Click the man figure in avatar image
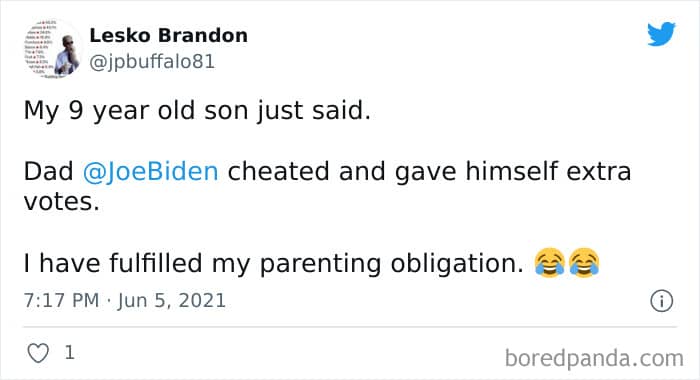Image resolution: width=700 pixels, height=380 pixels. 67,56
